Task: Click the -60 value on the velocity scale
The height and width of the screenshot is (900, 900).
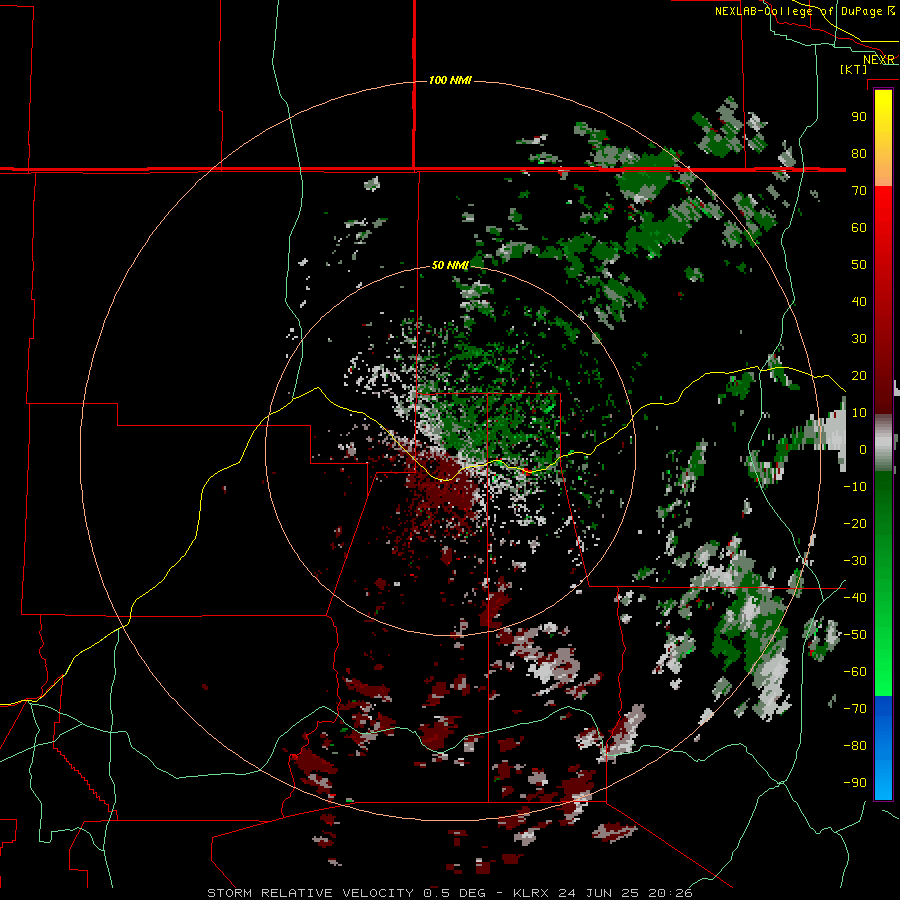Action: (x=855, y=672)
